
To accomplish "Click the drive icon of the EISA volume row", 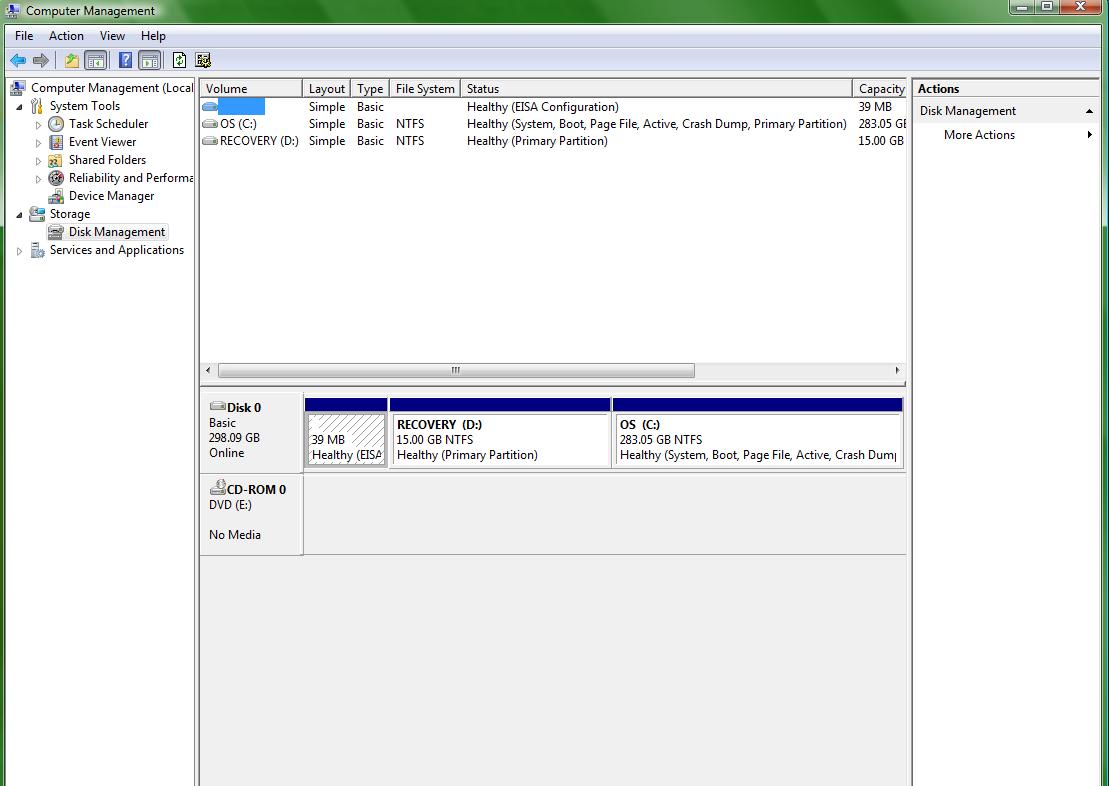I will click(x=210, y=107).
